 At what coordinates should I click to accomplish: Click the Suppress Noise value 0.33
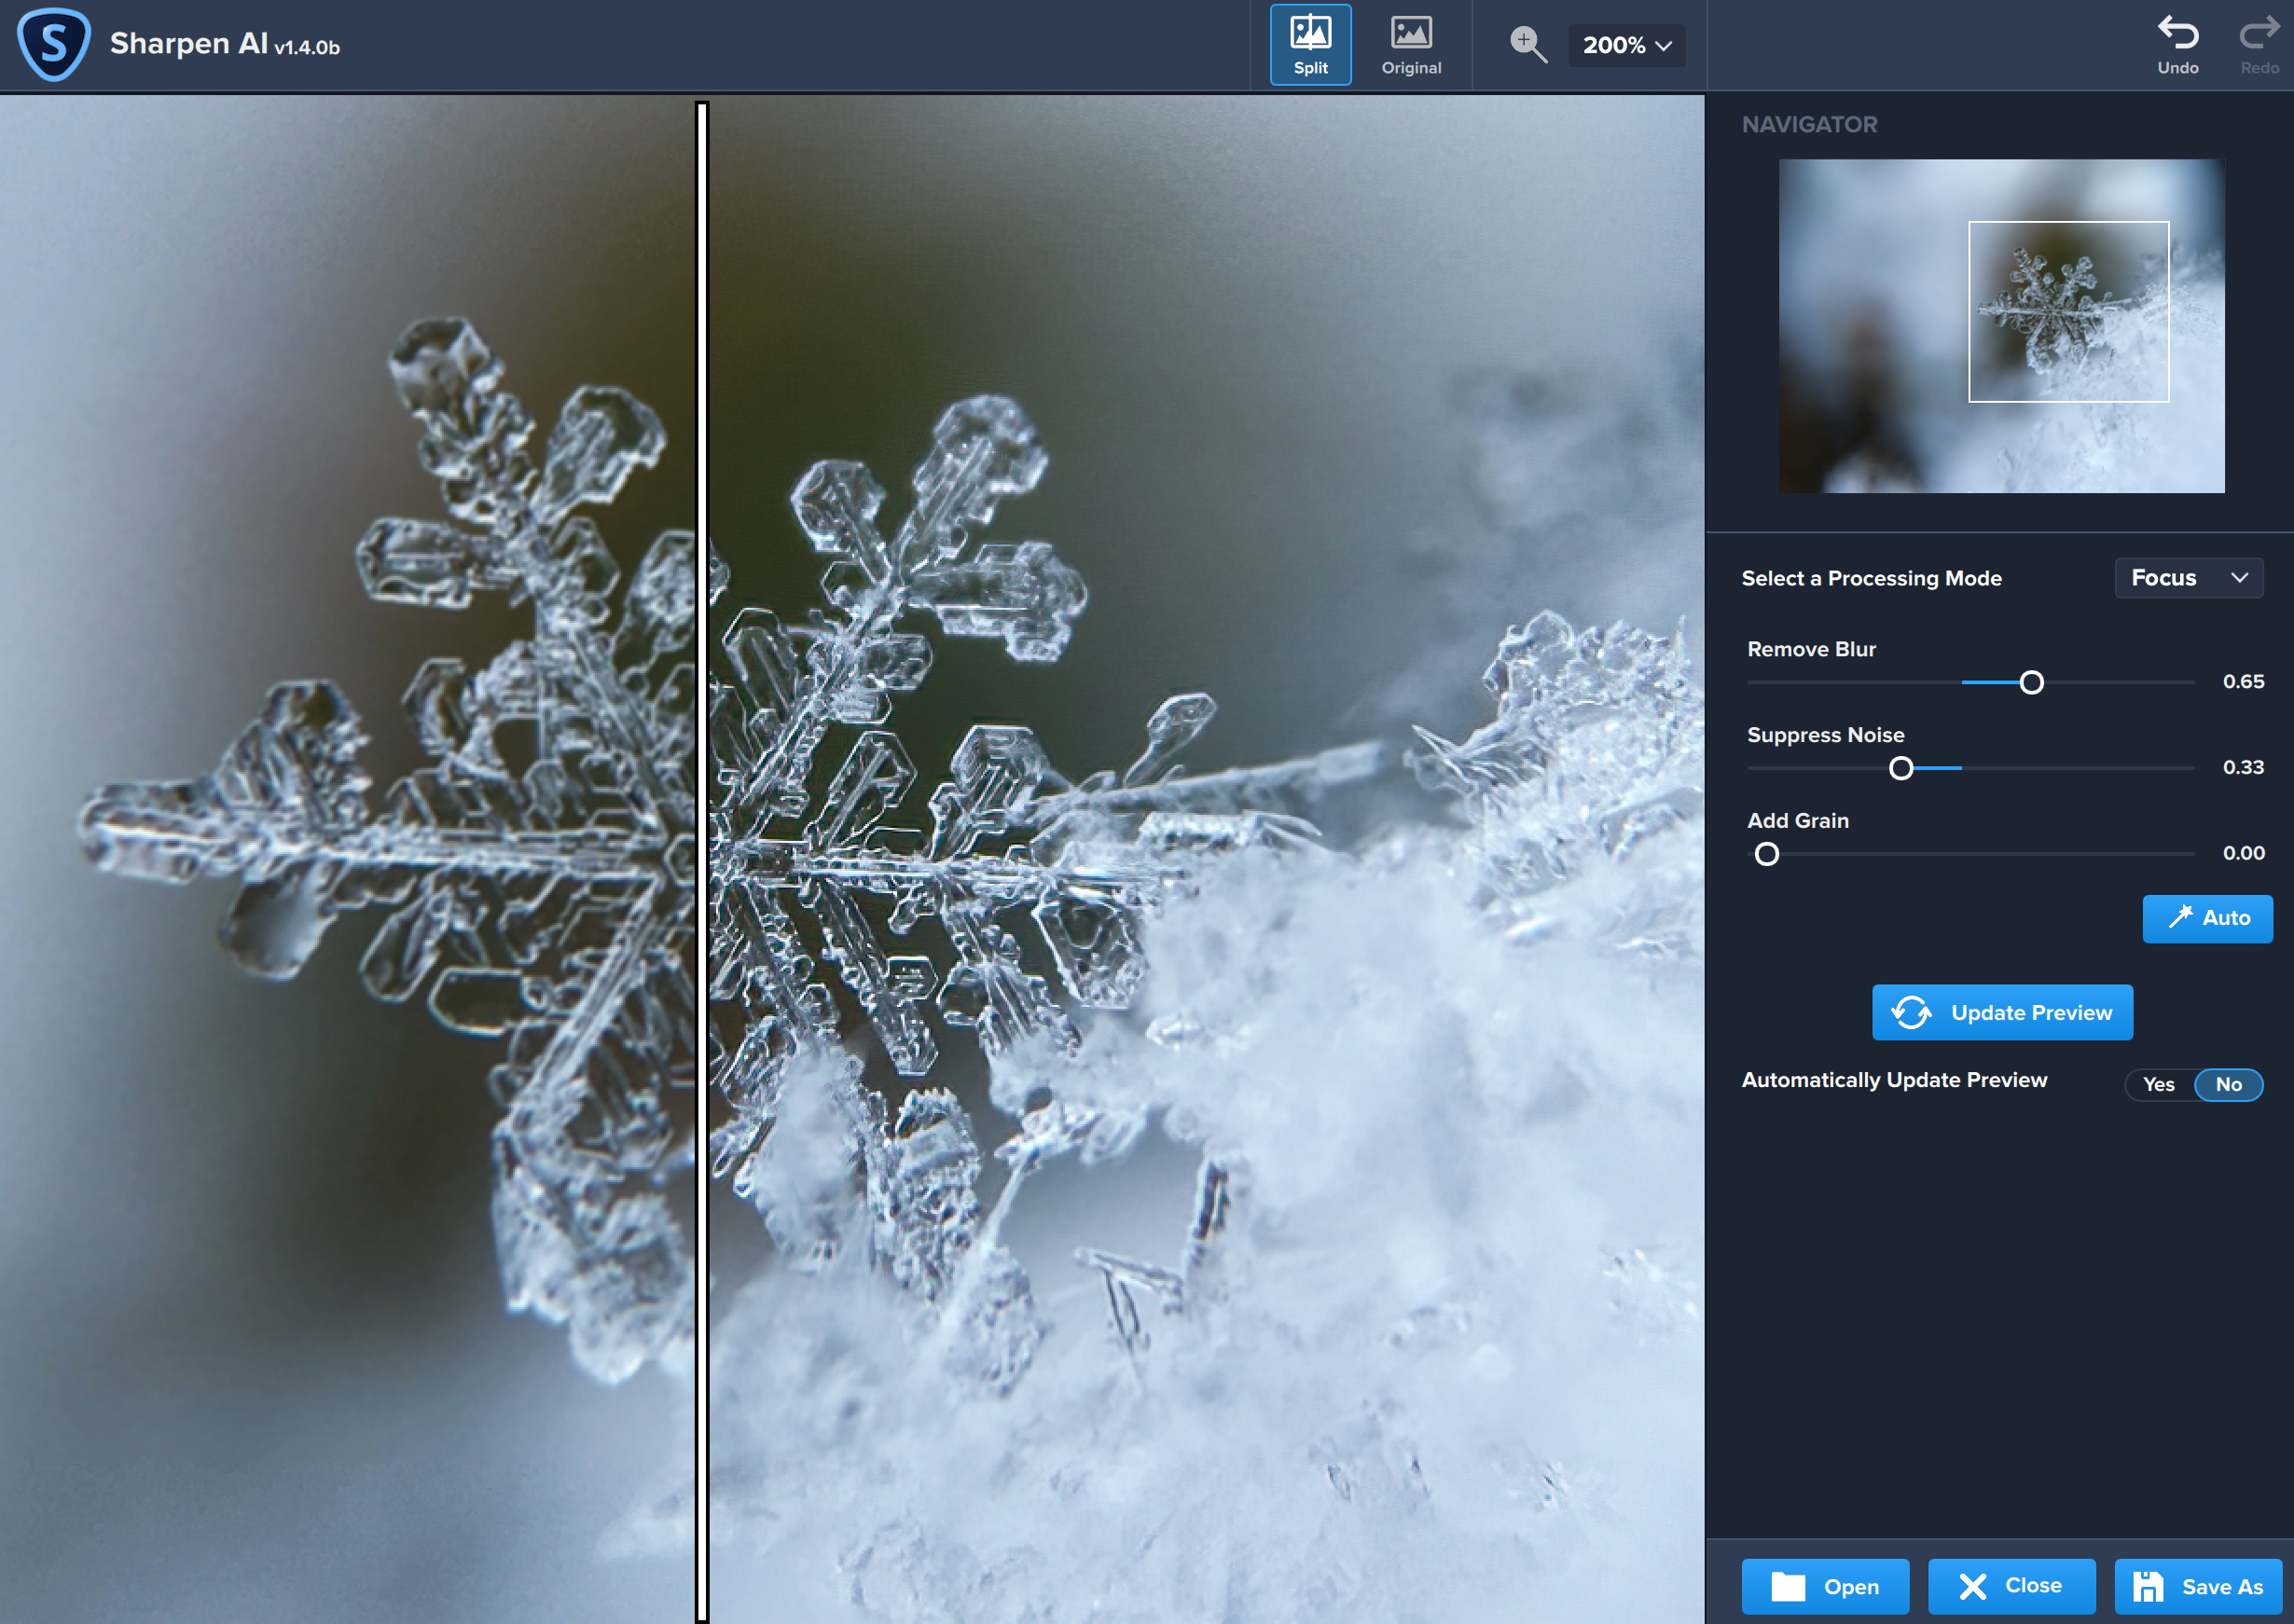point(2243,767)
